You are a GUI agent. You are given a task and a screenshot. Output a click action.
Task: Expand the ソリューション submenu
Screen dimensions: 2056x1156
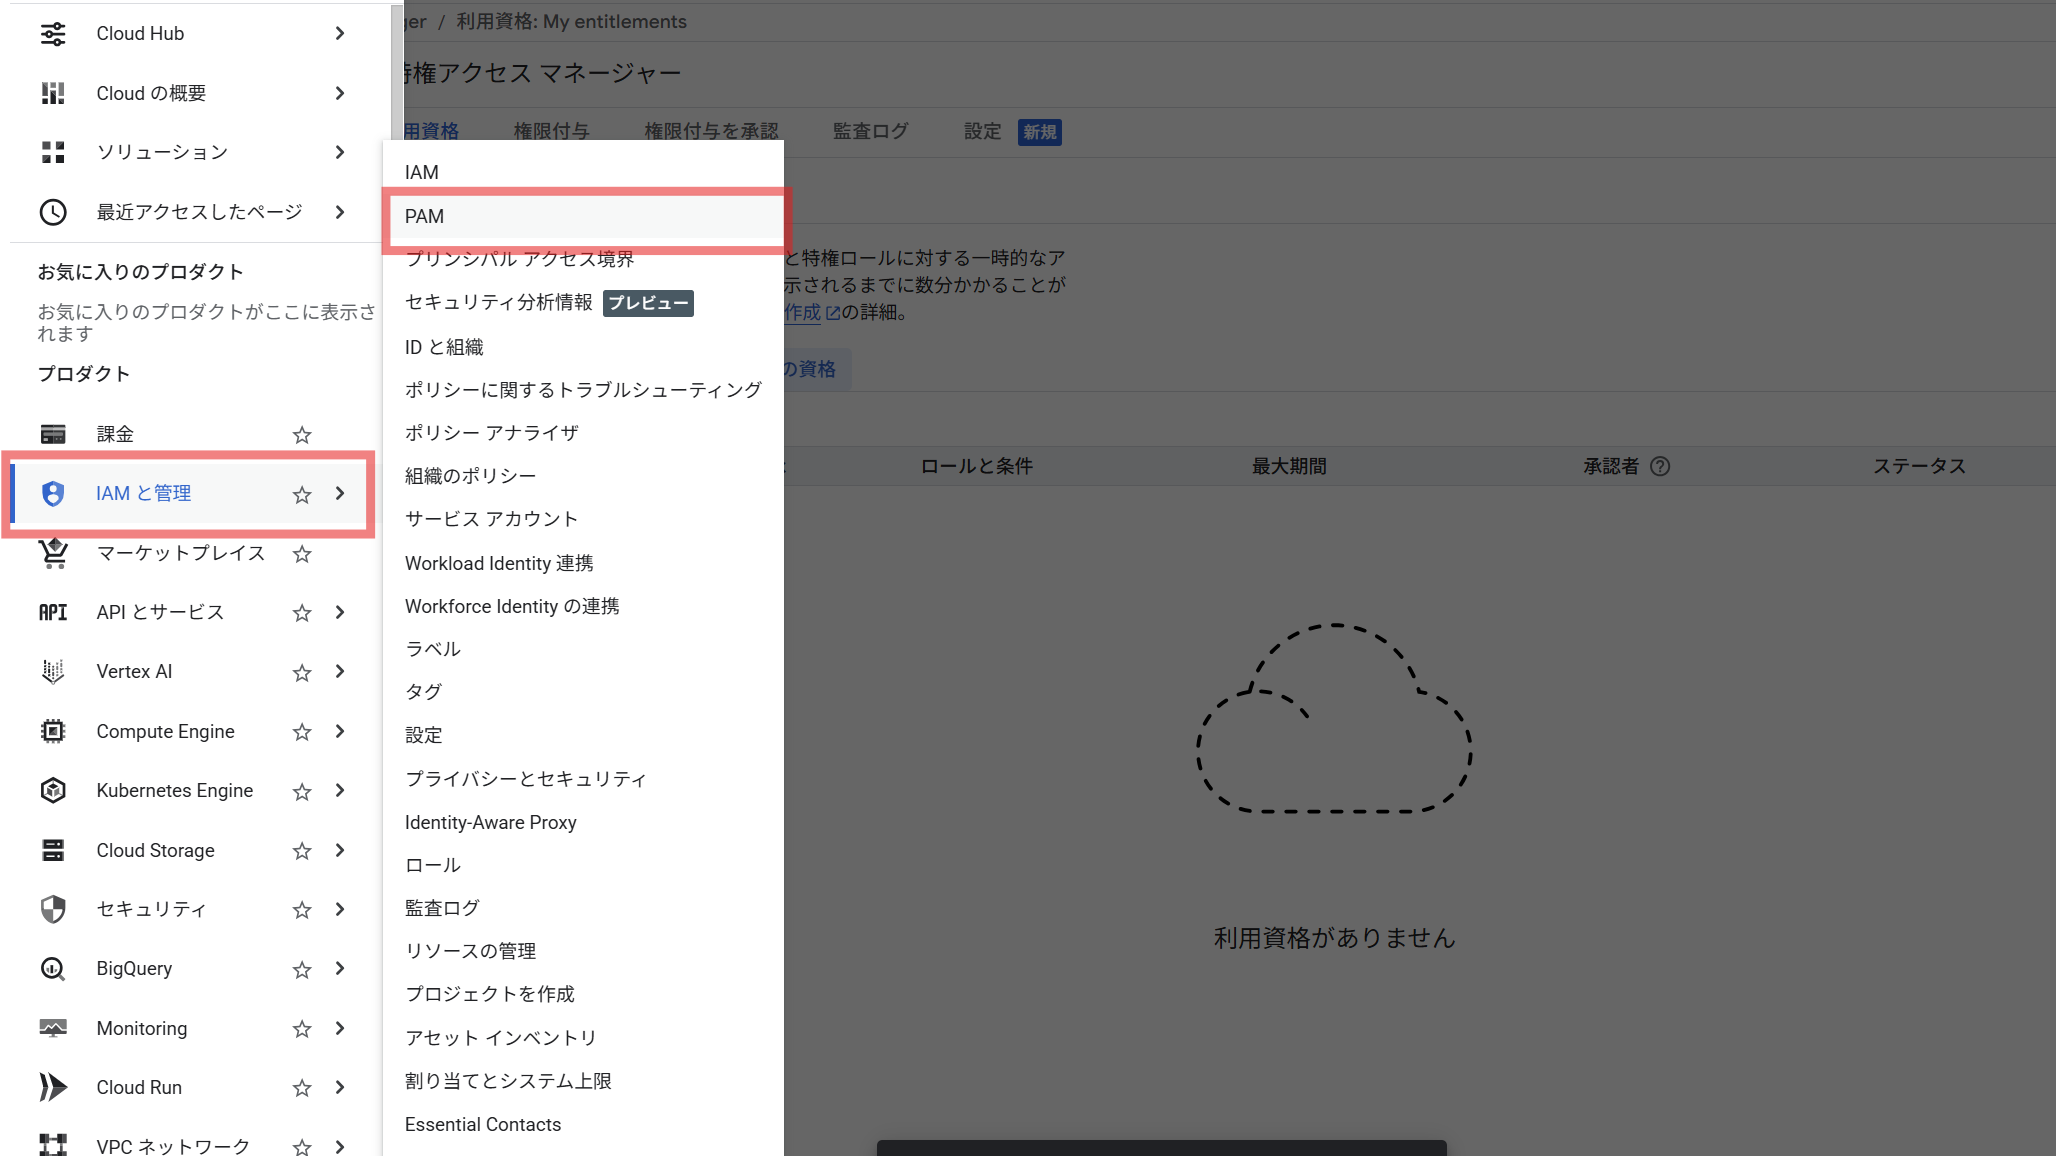[340, 152]
